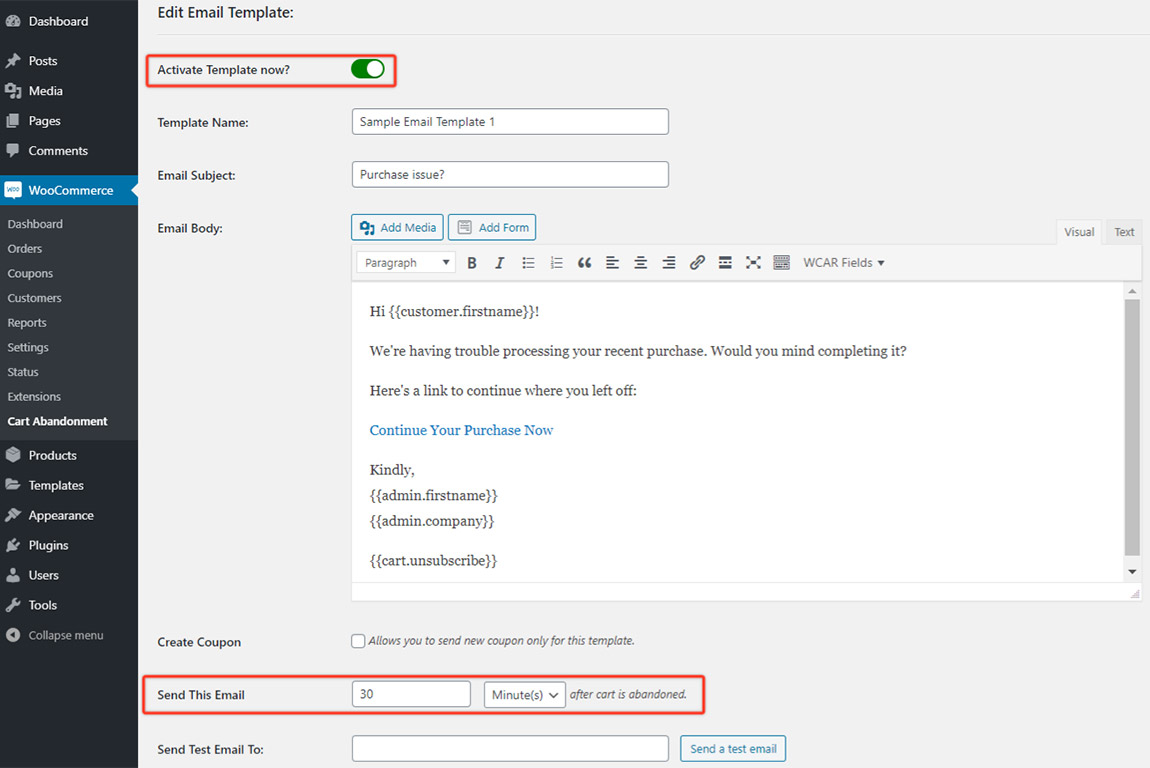
Task: Open the WooCommerce admin menu
Action: 69,190
